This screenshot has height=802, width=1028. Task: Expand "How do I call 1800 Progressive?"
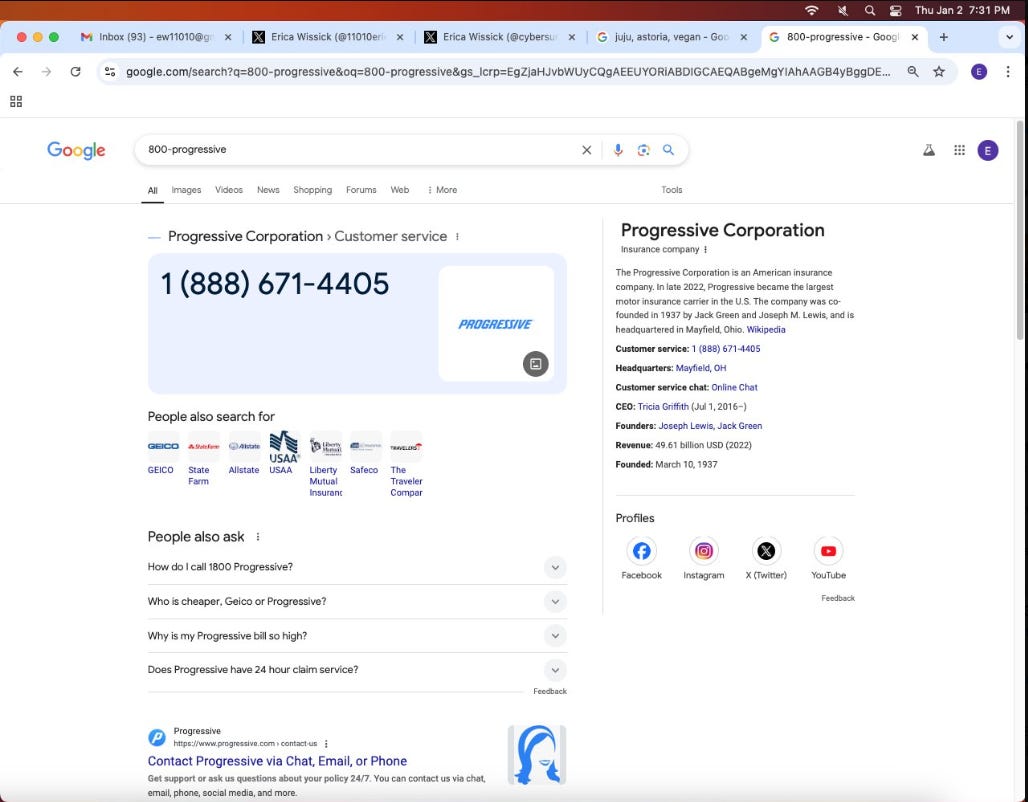coord(357,567)
